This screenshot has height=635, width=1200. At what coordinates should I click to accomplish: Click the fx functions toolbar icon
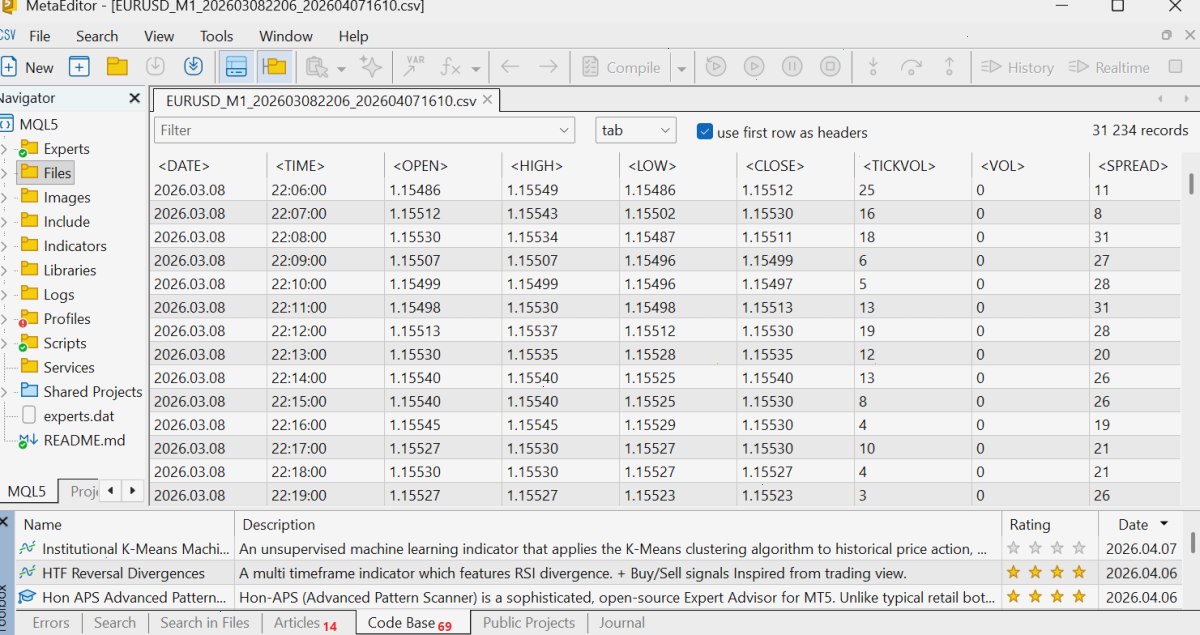coord(451,67)
